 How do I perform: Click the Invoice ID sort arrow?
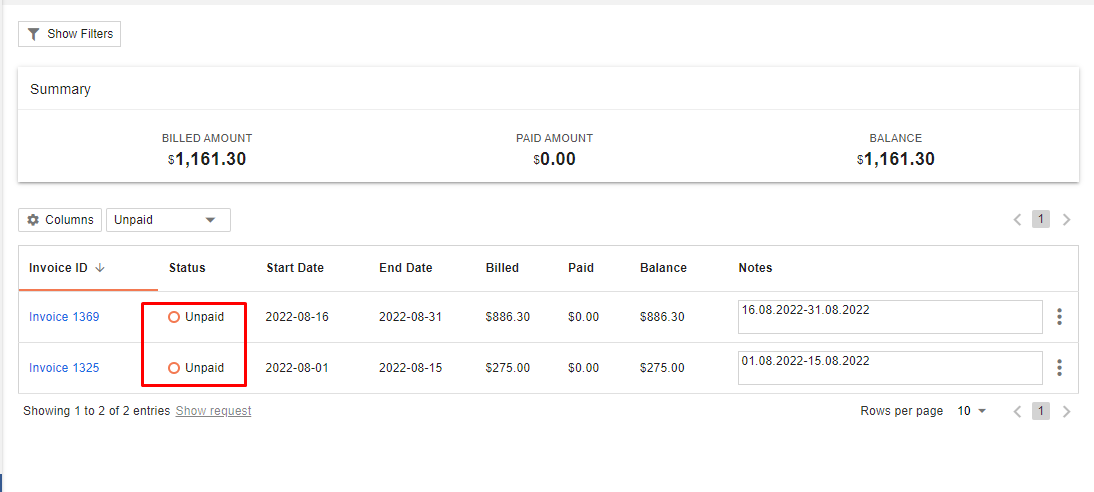click(x=100, y=268)
